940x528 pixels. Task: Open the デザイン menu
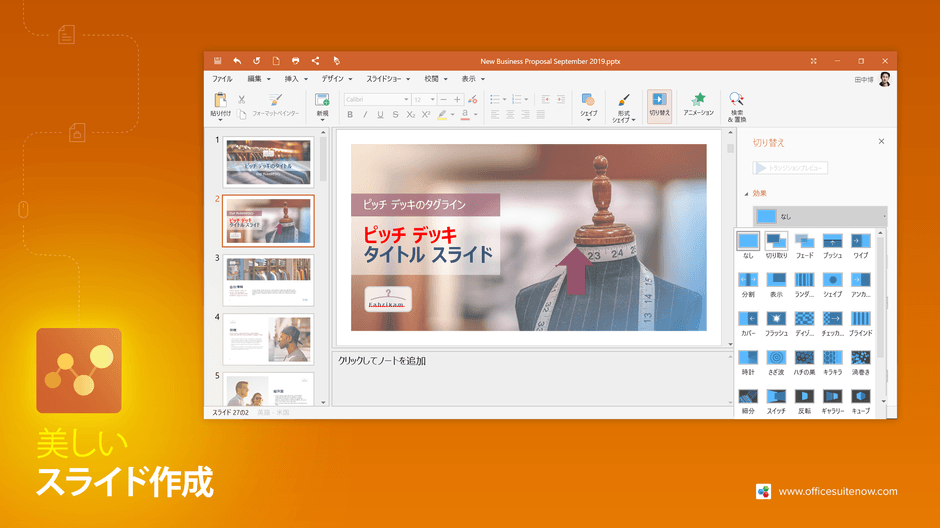pos(336,79)
